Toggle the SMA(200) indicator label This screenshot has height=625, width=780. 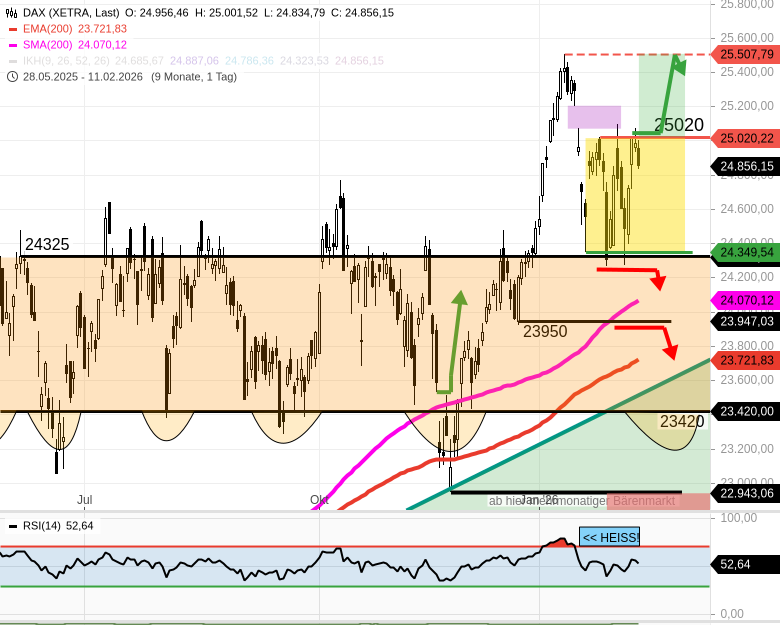[x=74, y=45]
